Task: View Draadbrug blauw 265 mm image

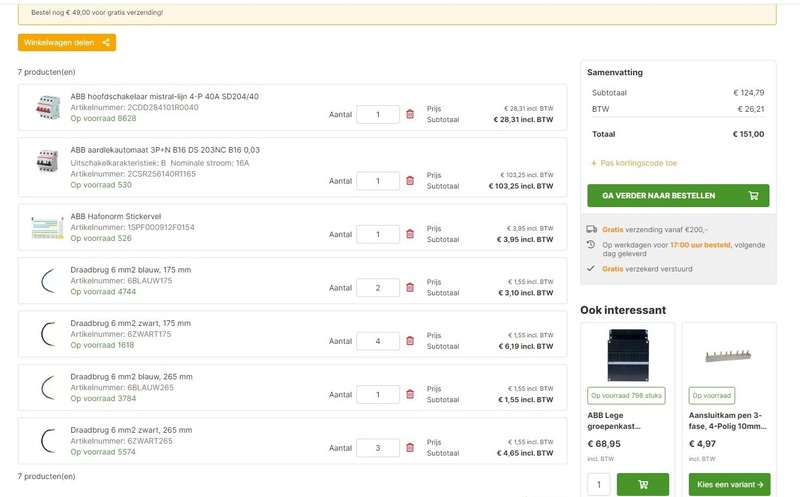Action: 48,388
